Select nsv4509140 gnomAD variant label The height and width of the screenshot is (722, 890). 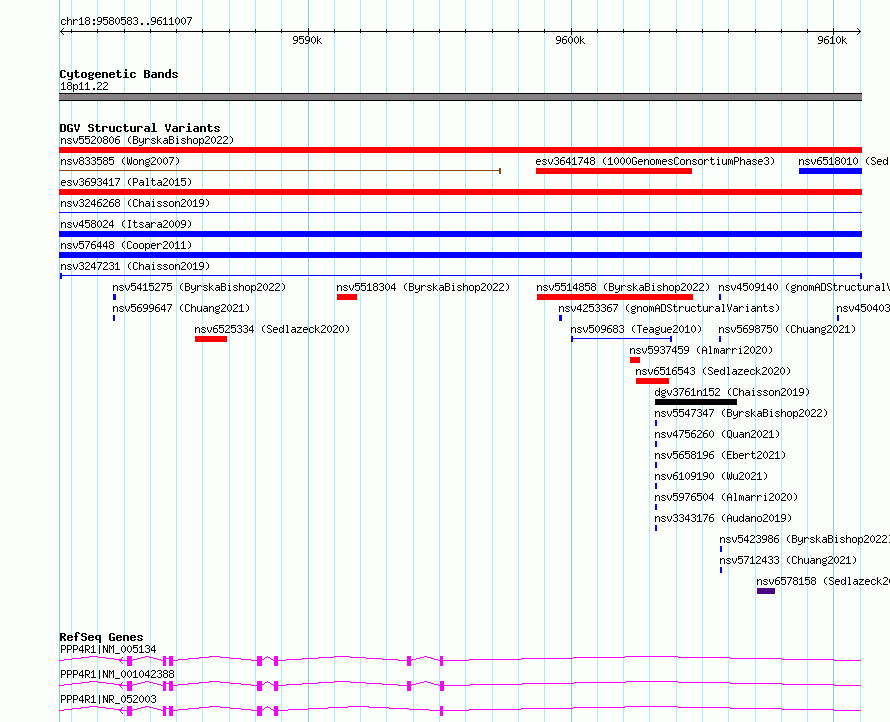coord(804,287)
